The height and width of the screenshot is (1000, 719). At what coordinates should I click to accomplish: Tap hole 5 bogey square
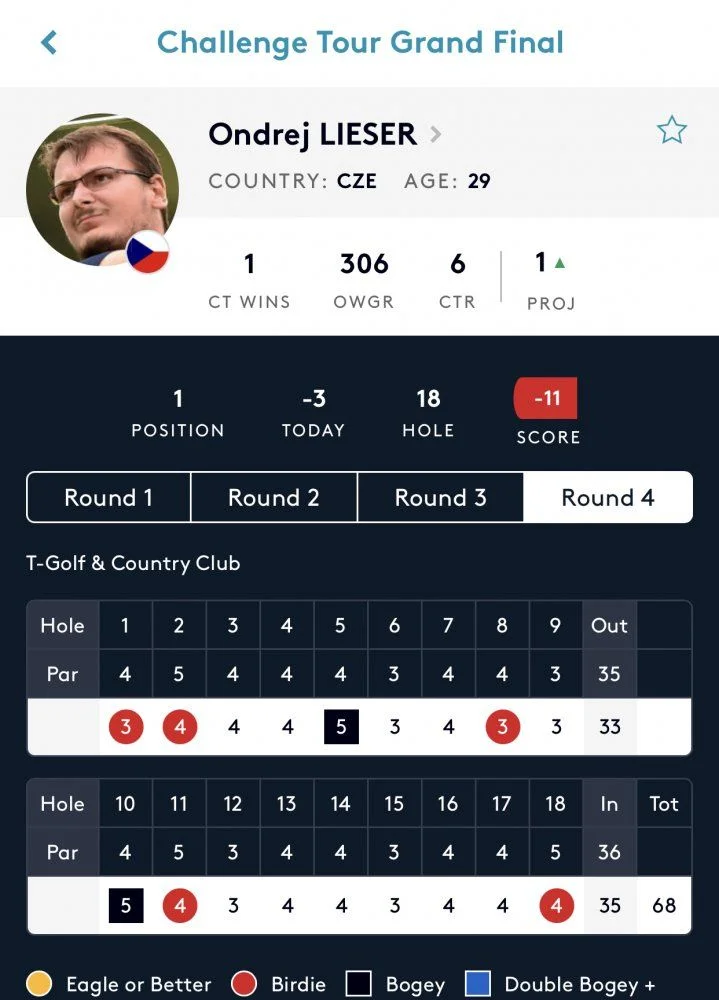pos(341,726)
